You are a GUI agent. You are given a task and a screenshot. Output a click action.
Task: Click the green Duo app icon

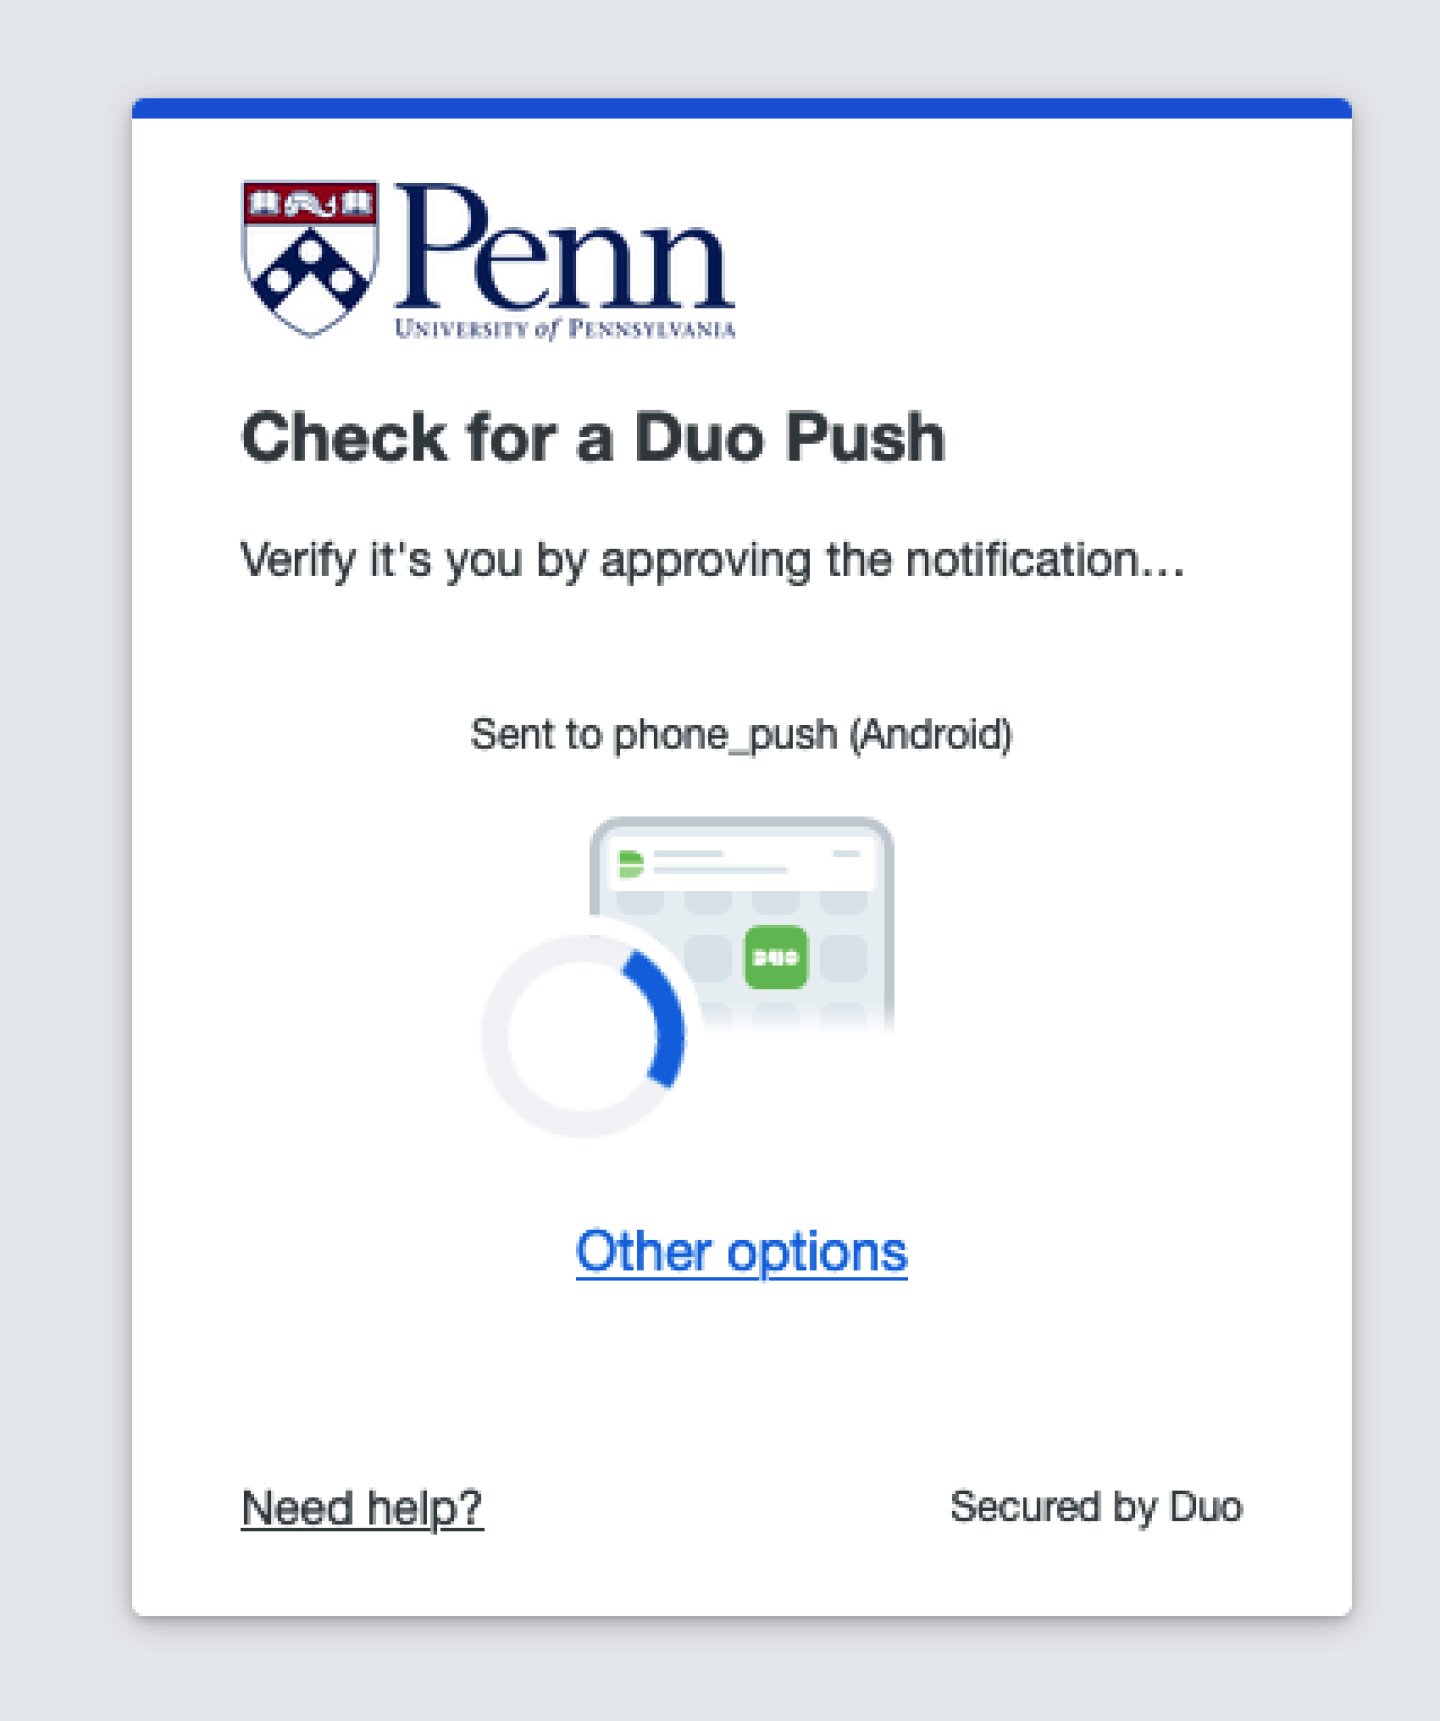(776, 957)
